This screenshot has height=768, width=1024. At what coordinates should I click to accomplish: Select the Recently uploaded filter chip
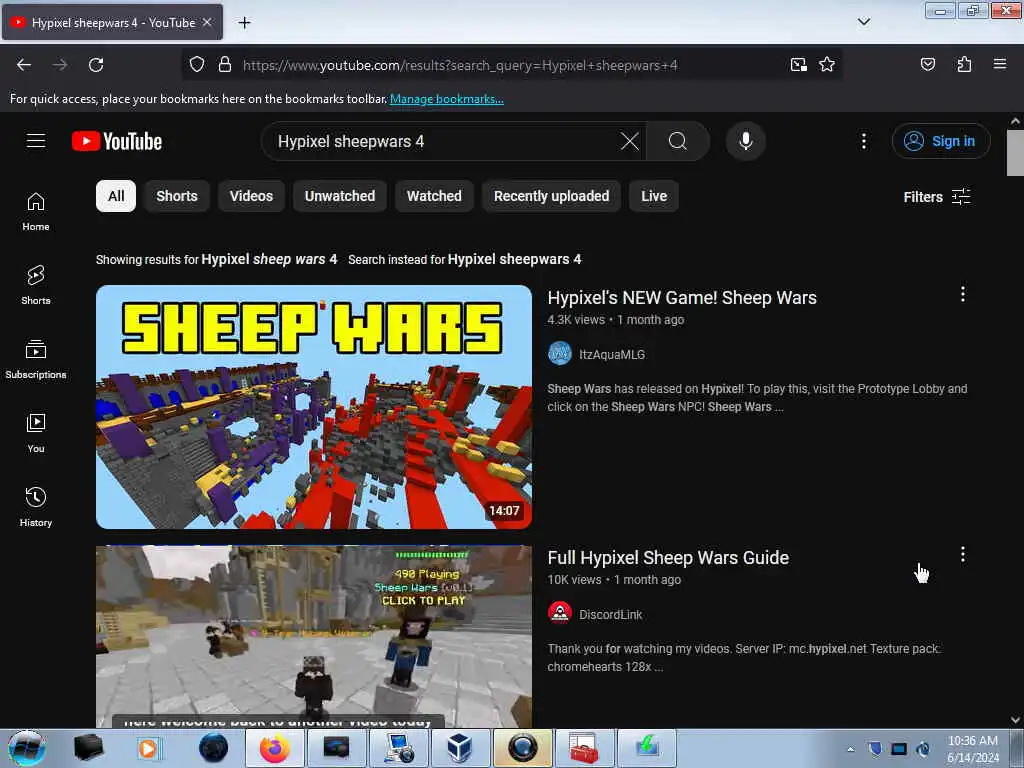click(x=551, y=196)
